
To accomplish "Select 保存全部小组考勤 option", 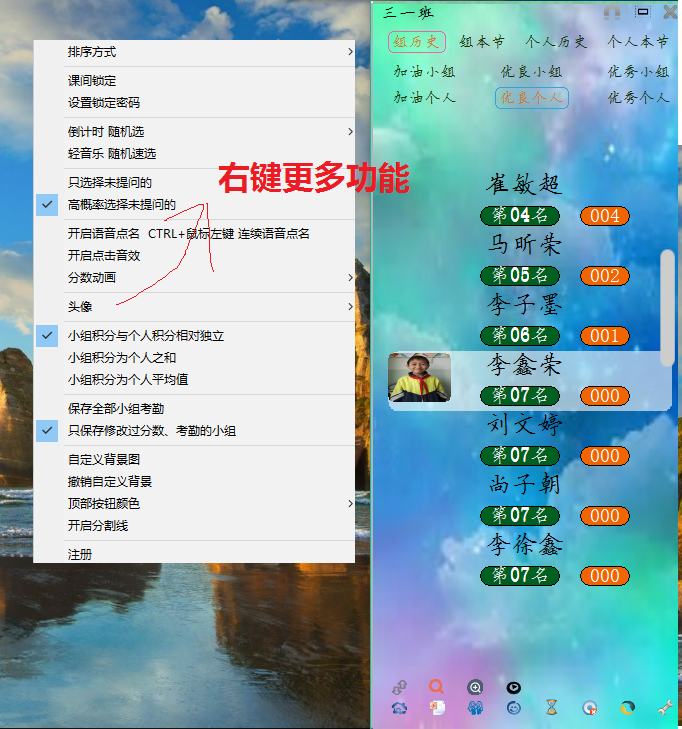I will [x=195, y=409].
